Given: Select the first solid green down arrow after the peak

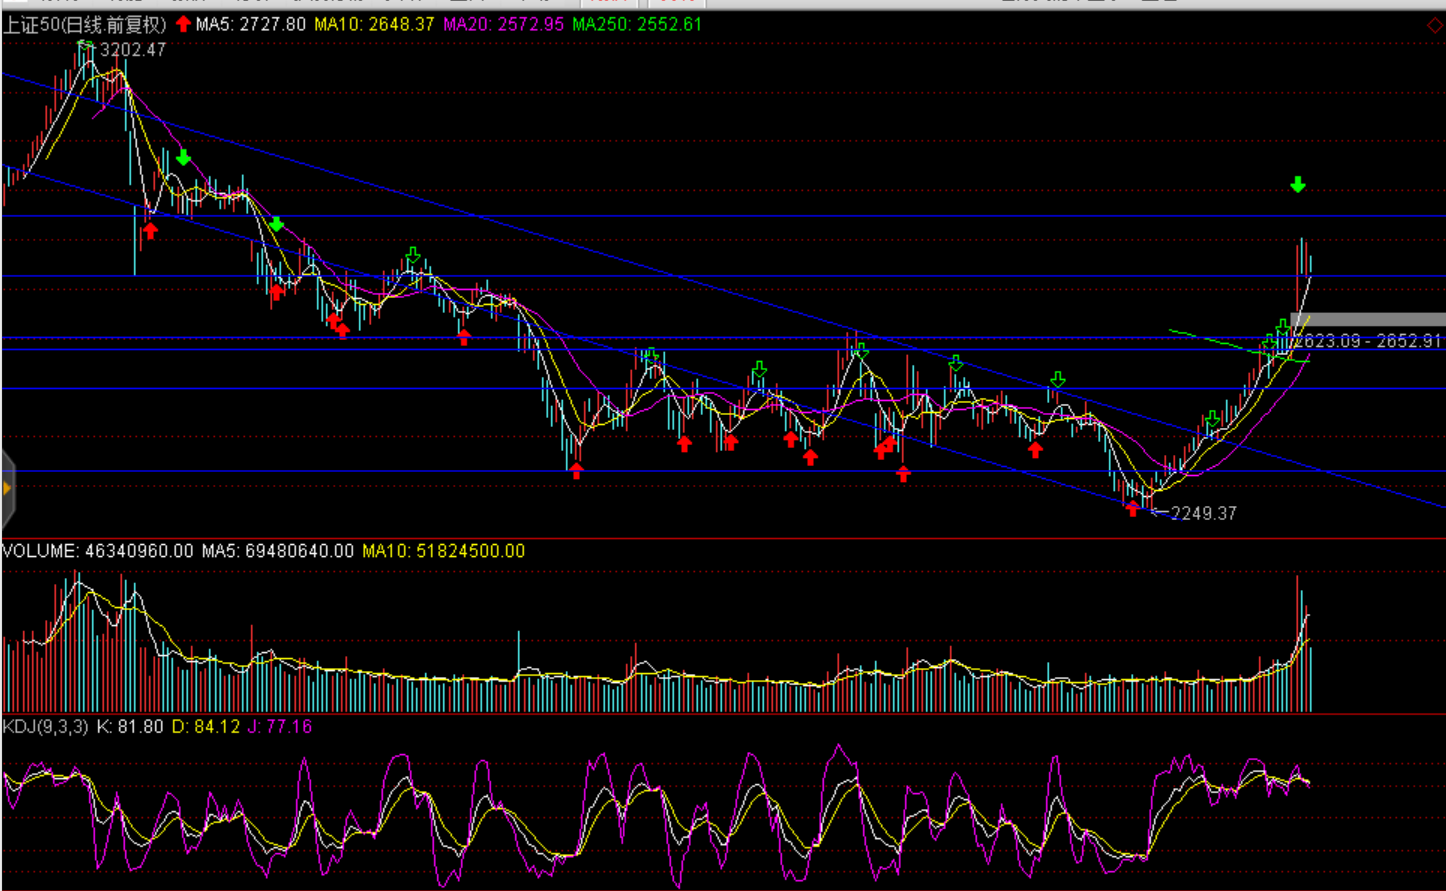Looking at the screenshot, I should click(x=184, y=157).
